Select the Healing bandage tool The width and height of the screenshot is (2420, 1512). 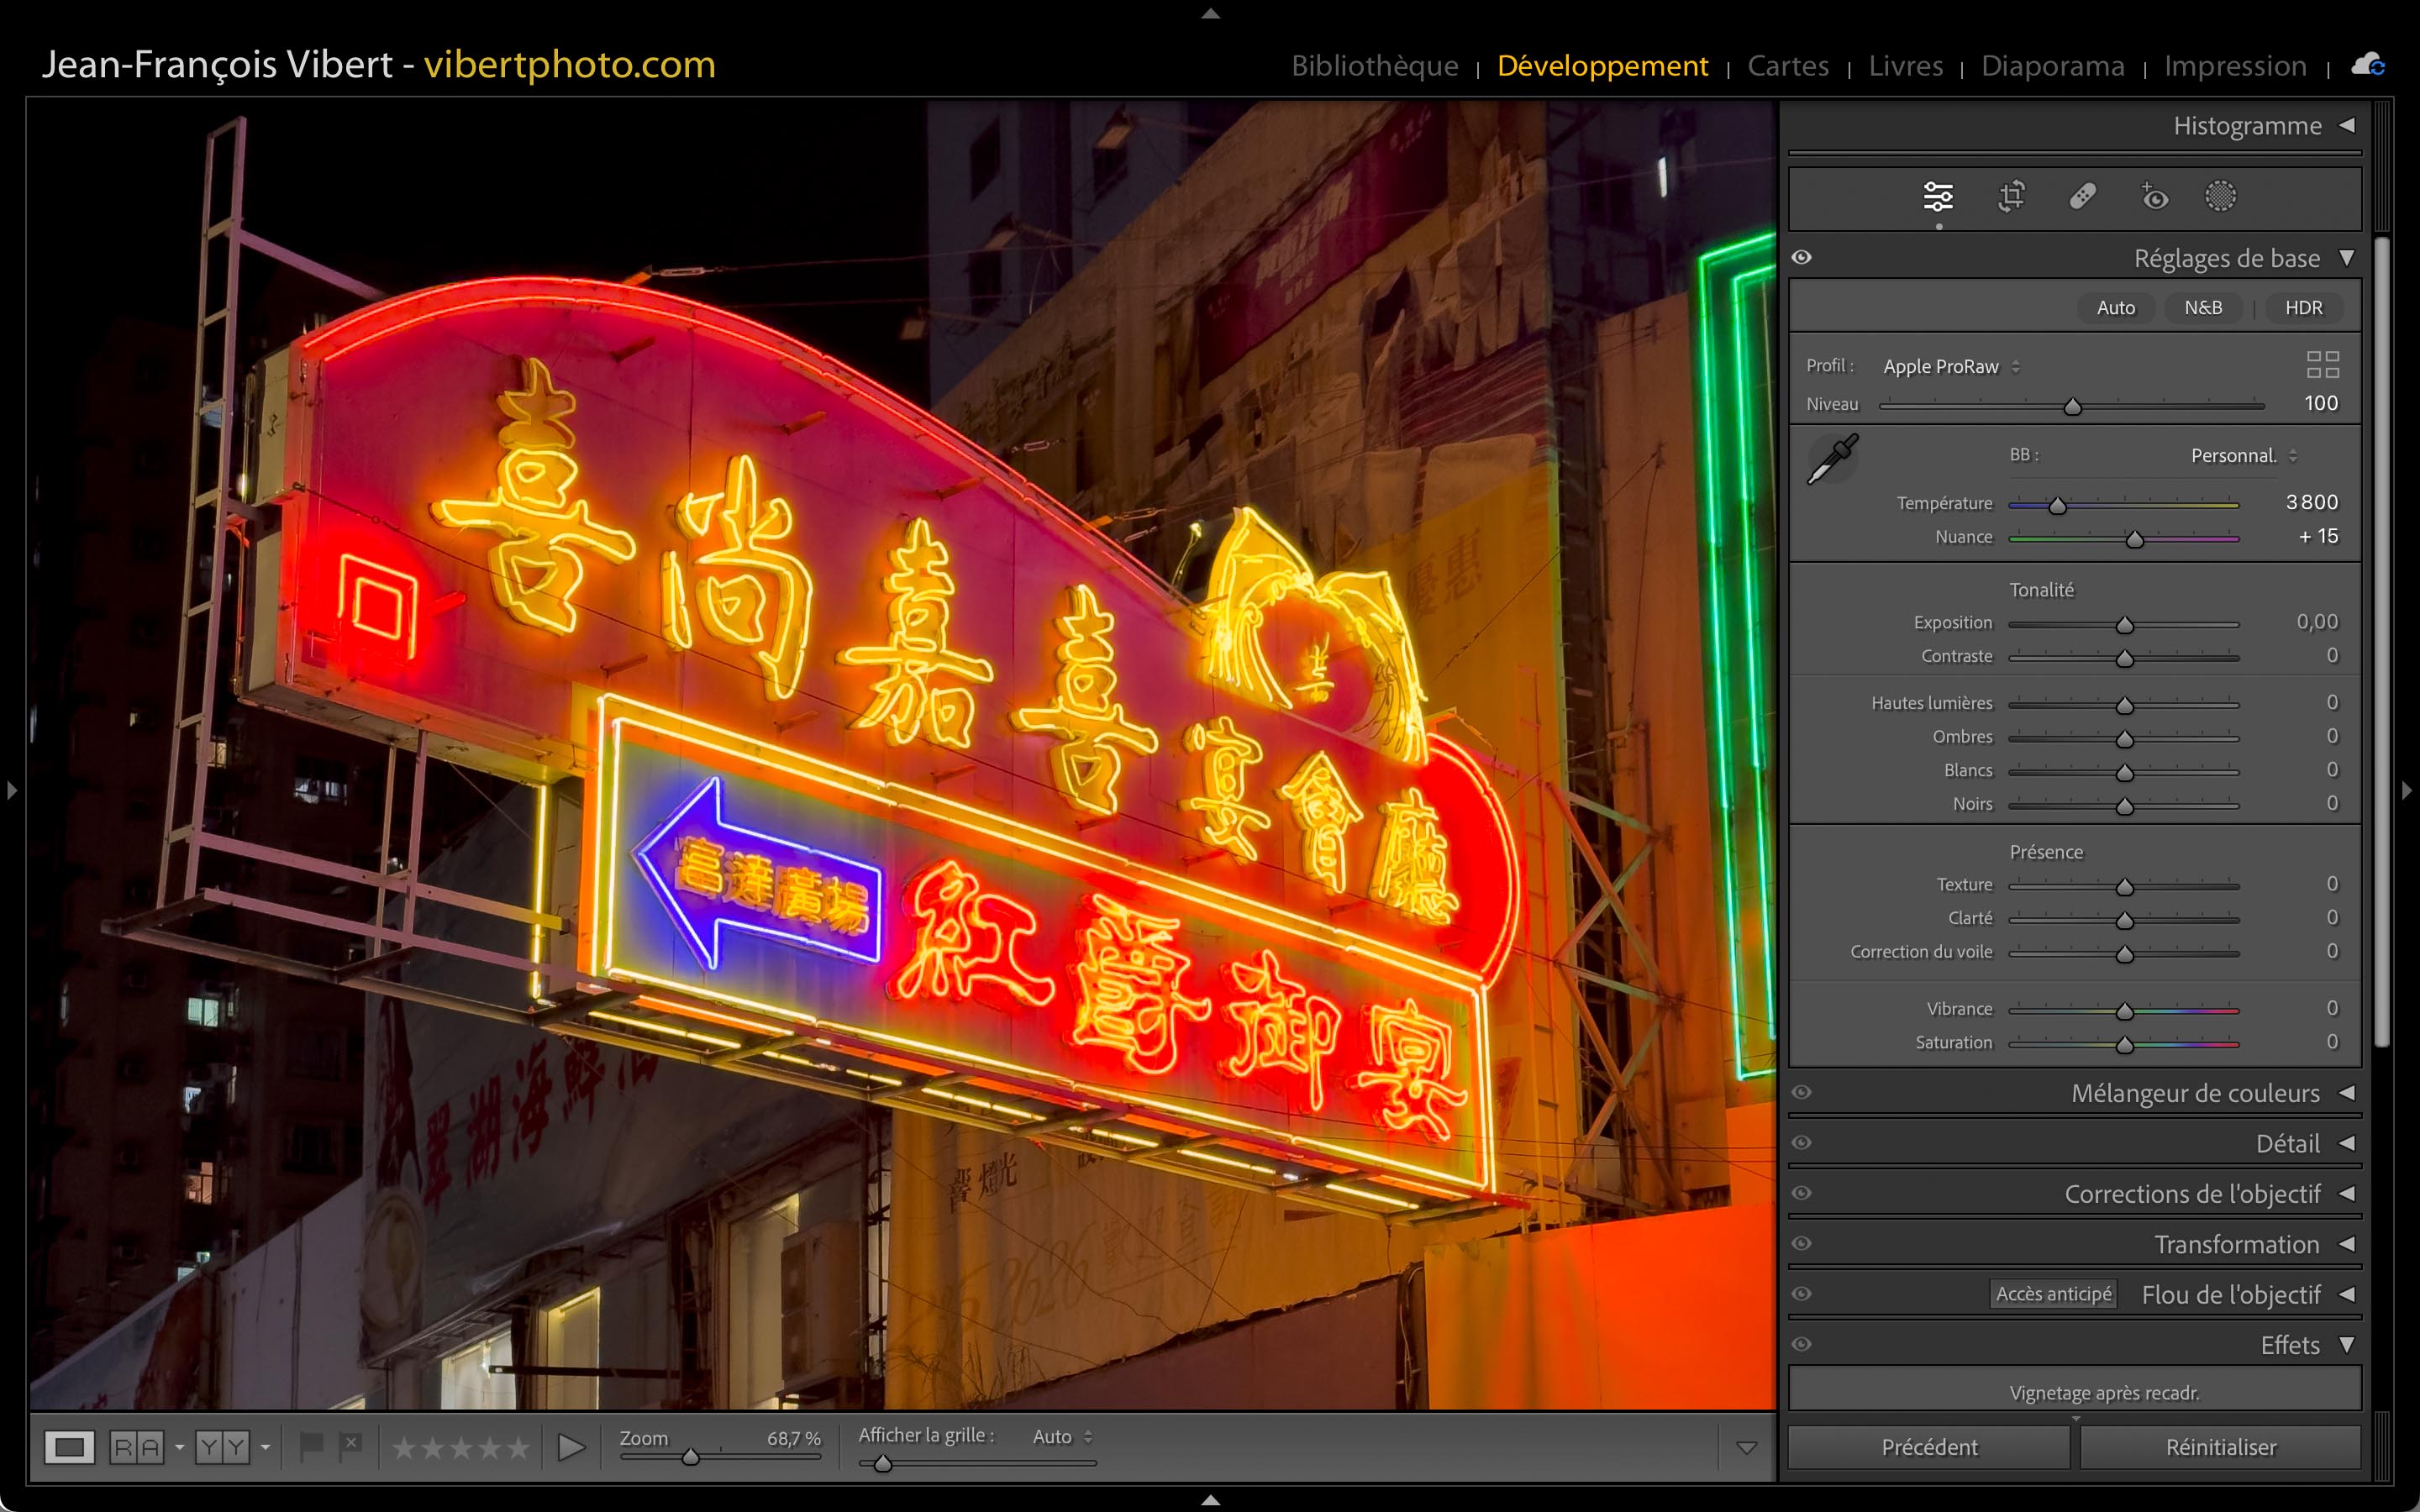click(2083, 196)
